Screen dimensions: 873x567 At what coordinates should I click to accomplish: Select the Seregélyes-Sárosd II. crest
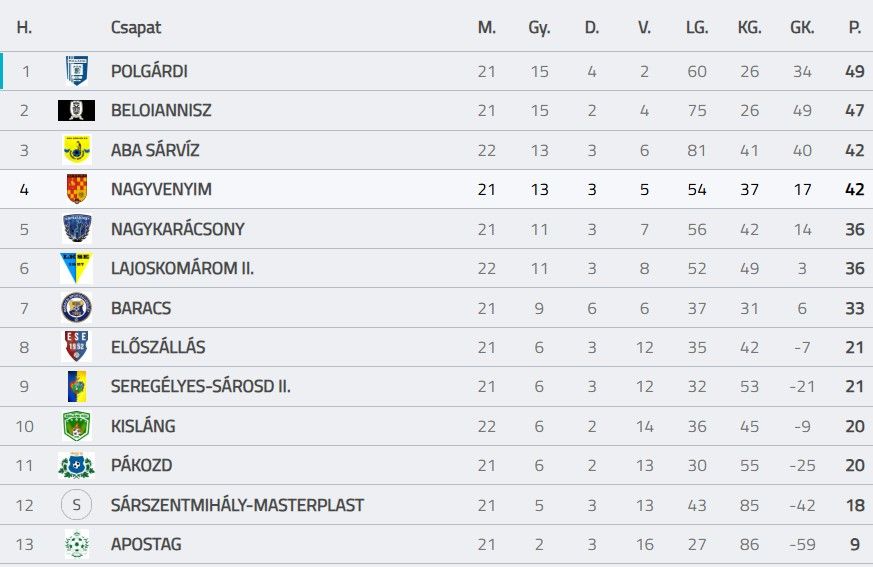(x=77, y=386)
